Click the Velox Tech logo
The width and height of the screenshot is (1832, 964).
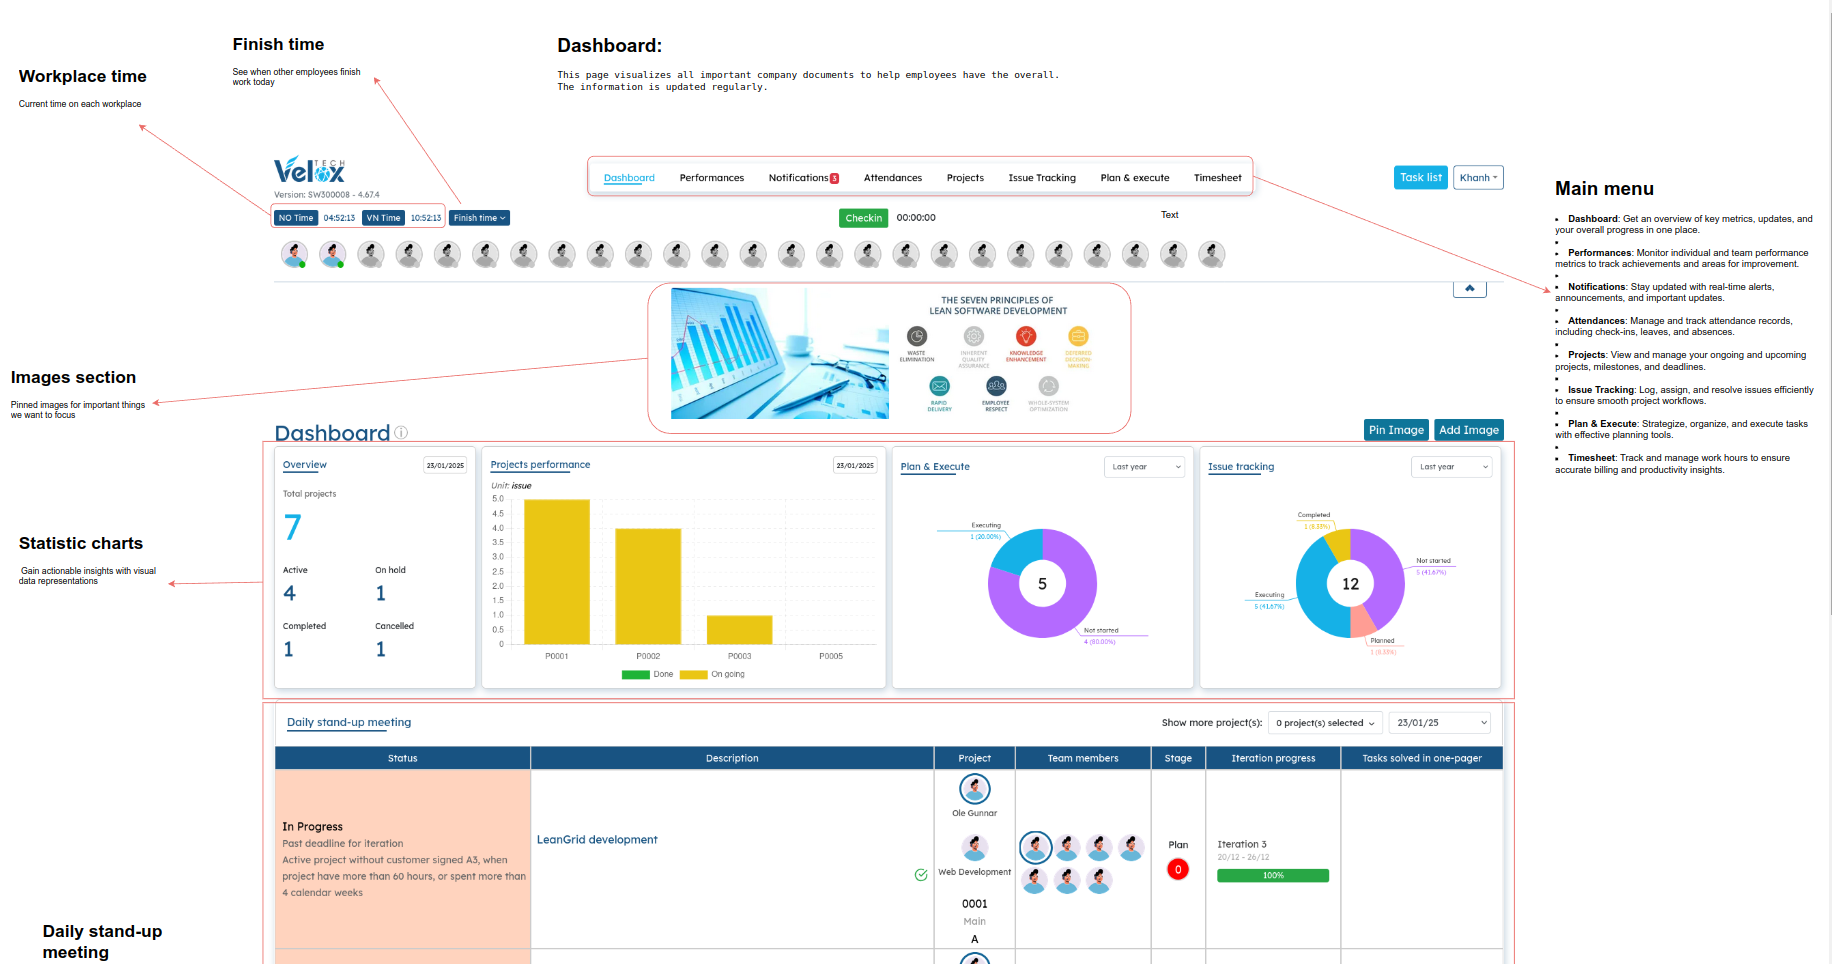point(309,170)
